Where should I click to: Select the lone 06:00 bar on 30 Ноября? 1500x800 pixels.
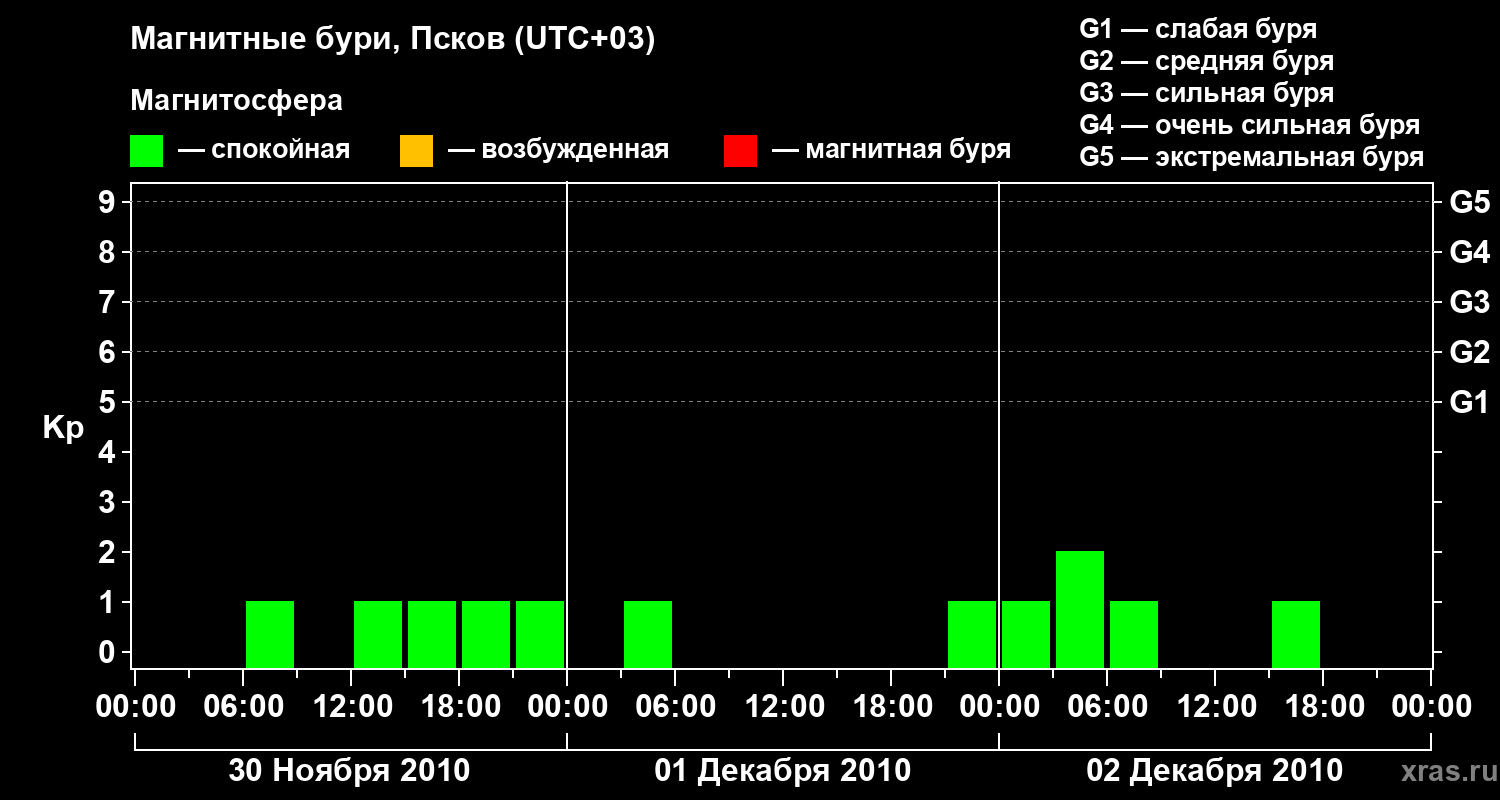270,634
